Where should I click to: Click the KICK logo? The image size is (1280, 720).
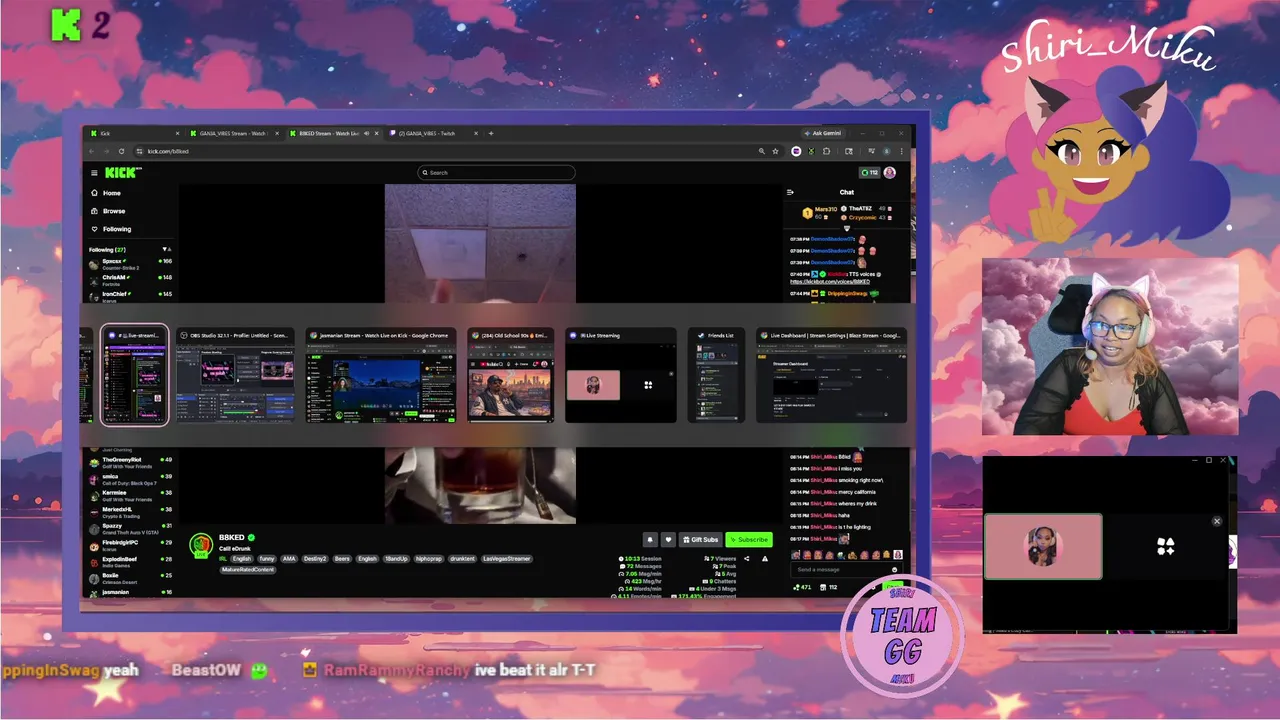coord(123,172)
